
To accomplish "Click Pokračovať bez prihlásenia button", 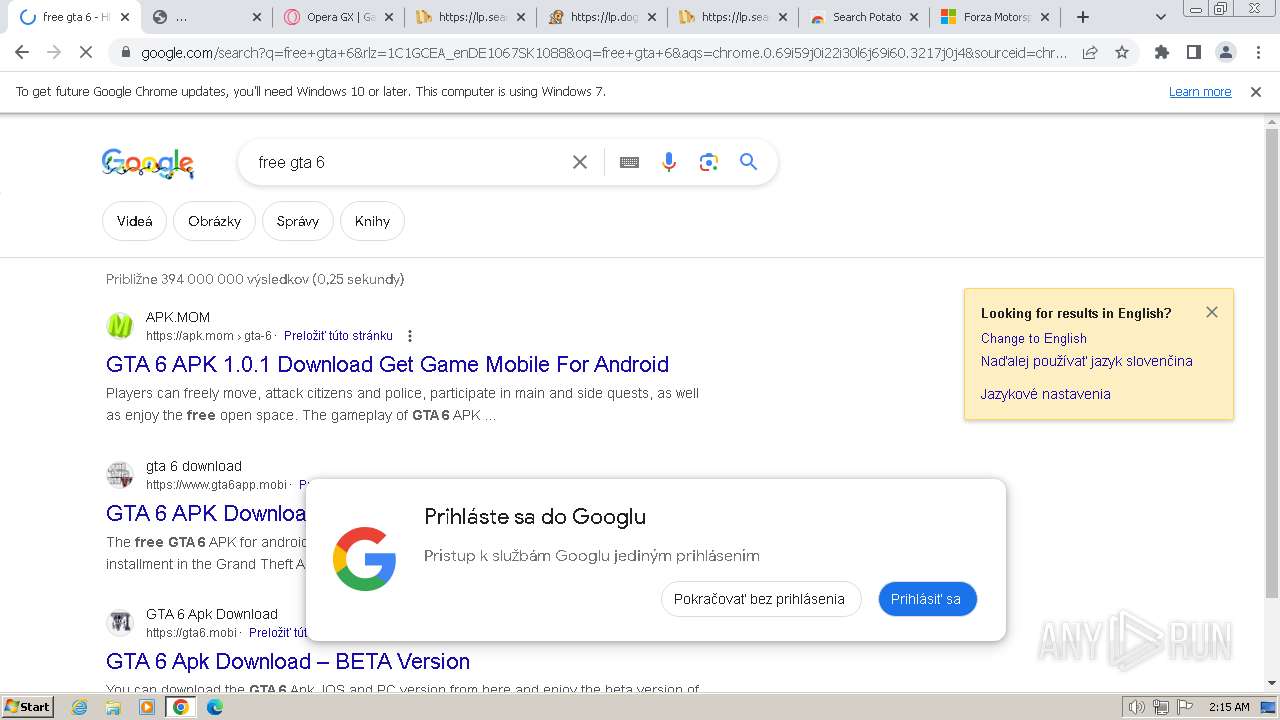I will coord(760,599).
